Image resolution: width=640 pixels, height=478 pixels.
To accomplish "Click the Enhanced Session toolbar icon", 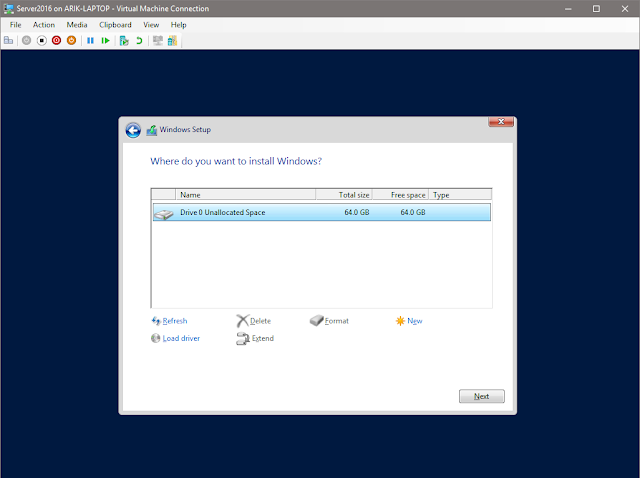I will click(158, 40).
